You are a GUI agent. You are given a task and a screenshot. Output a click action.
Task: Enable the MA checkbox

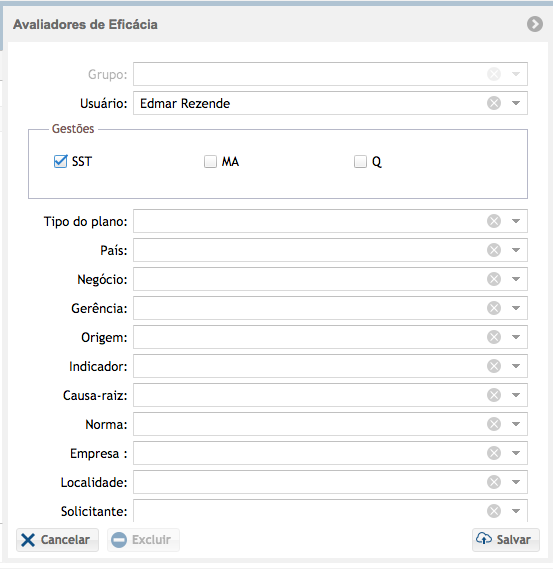[x=210, y=161]
